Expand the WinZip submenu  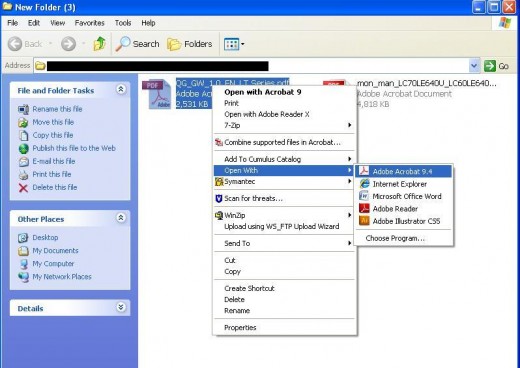pyautogui.click(x=349, y=215)
